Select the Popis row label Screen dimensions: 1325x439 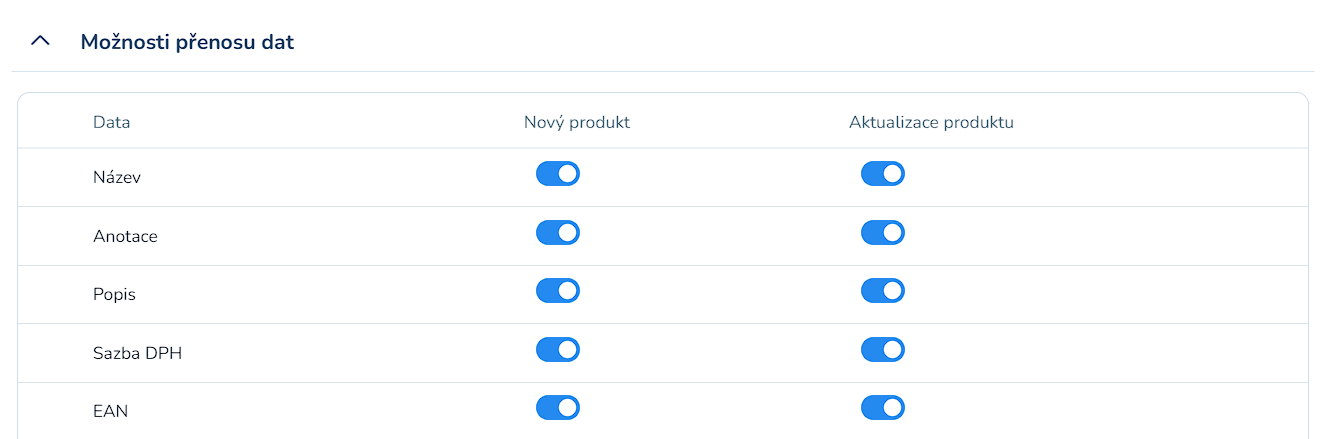point(114,295)
